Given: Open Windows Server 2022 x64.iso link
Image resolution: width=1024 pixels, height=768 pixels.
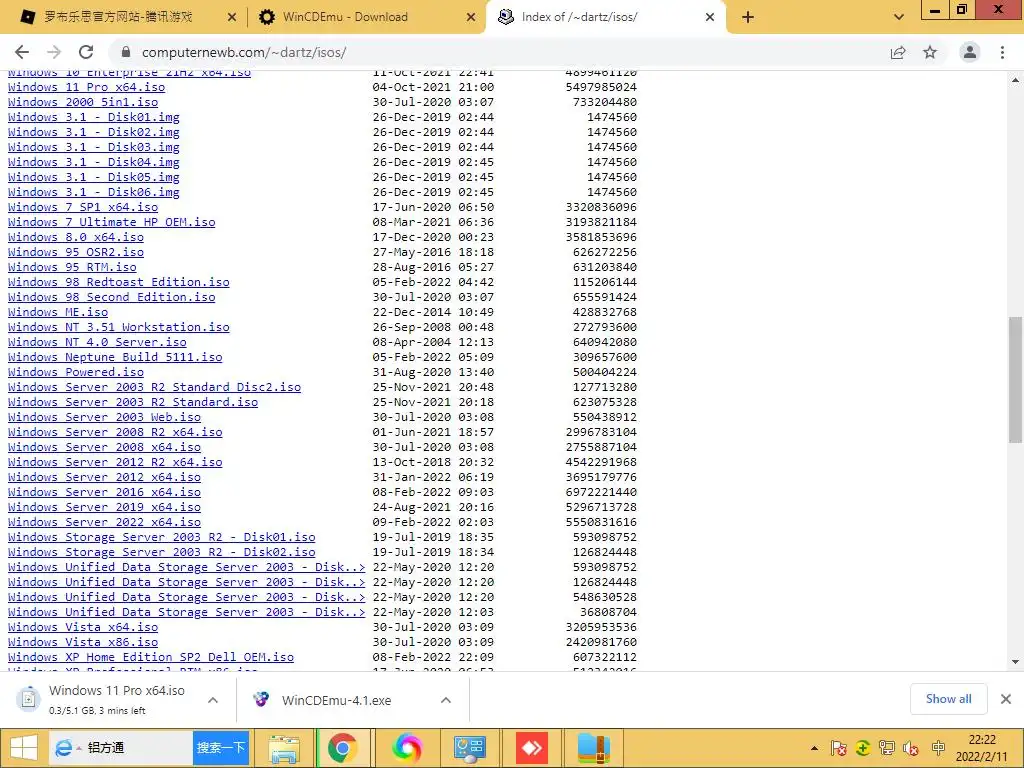Looking at the screenshot, I should [104, 522].
